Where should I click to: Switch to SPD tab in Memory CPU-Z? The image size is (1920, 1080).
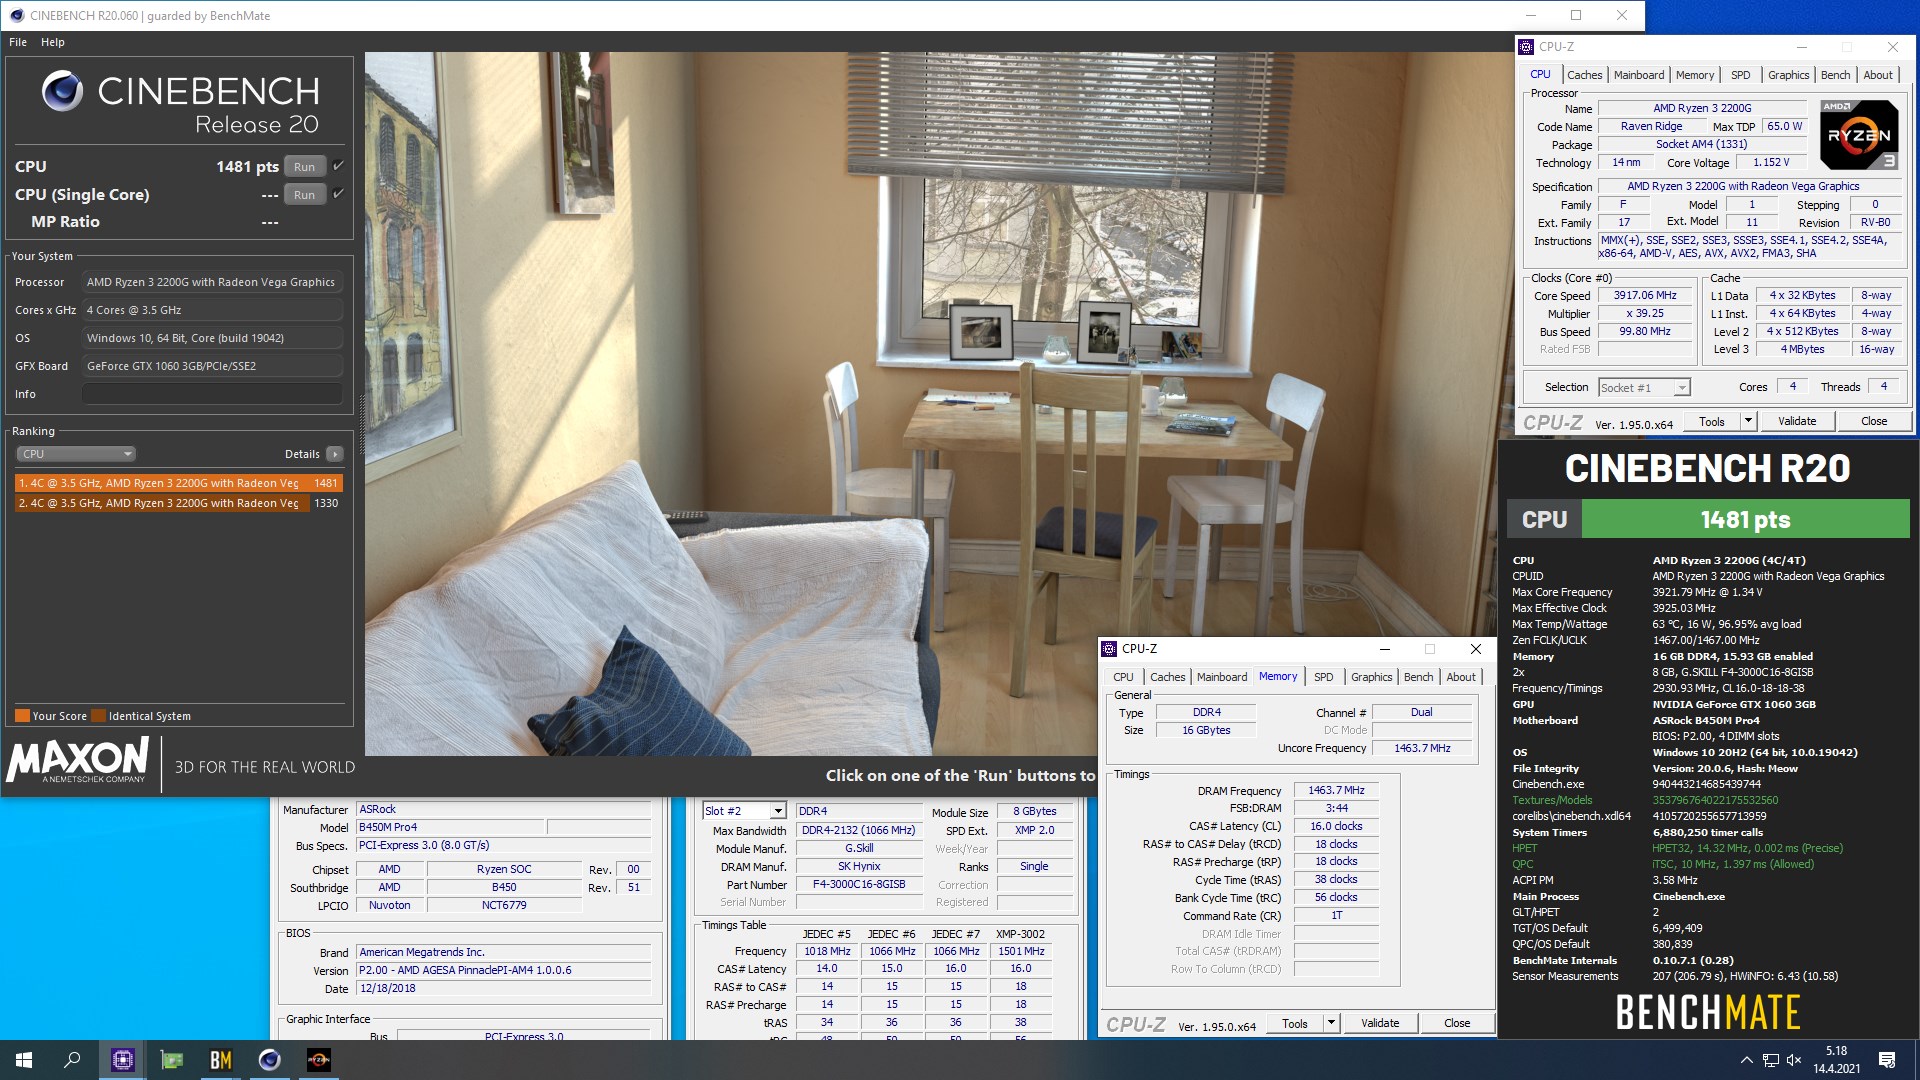1323,677
